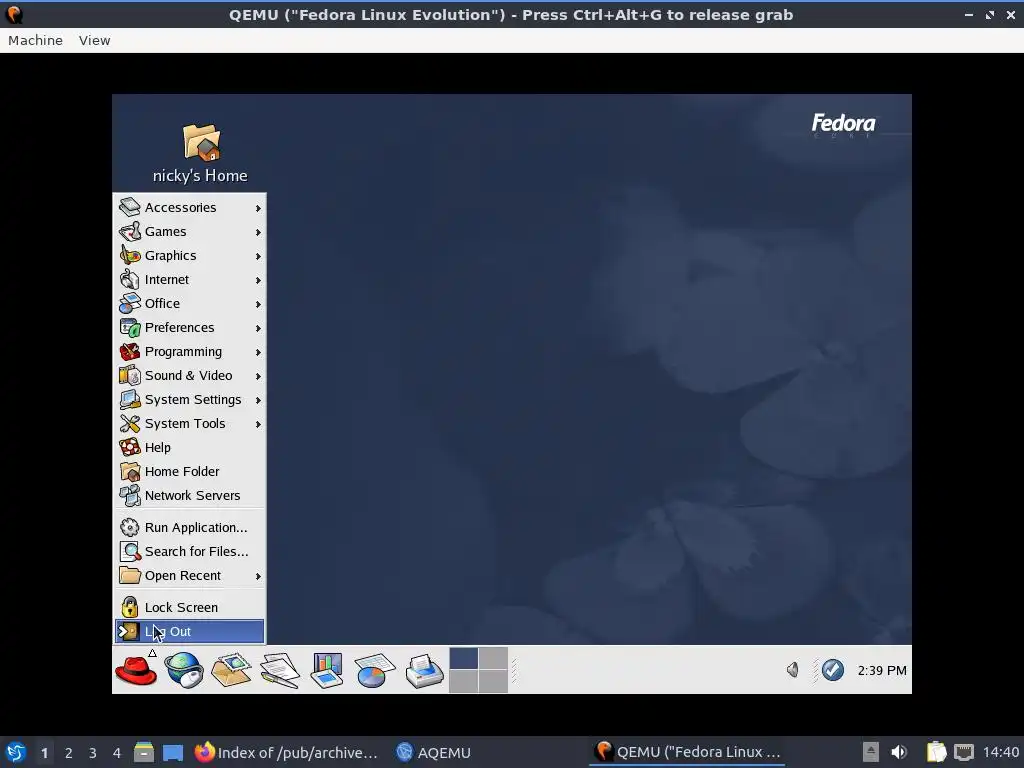This screenshot has height=768, width=1024.
Task: Choose Run Application... from menu
Action: (190, 528)
